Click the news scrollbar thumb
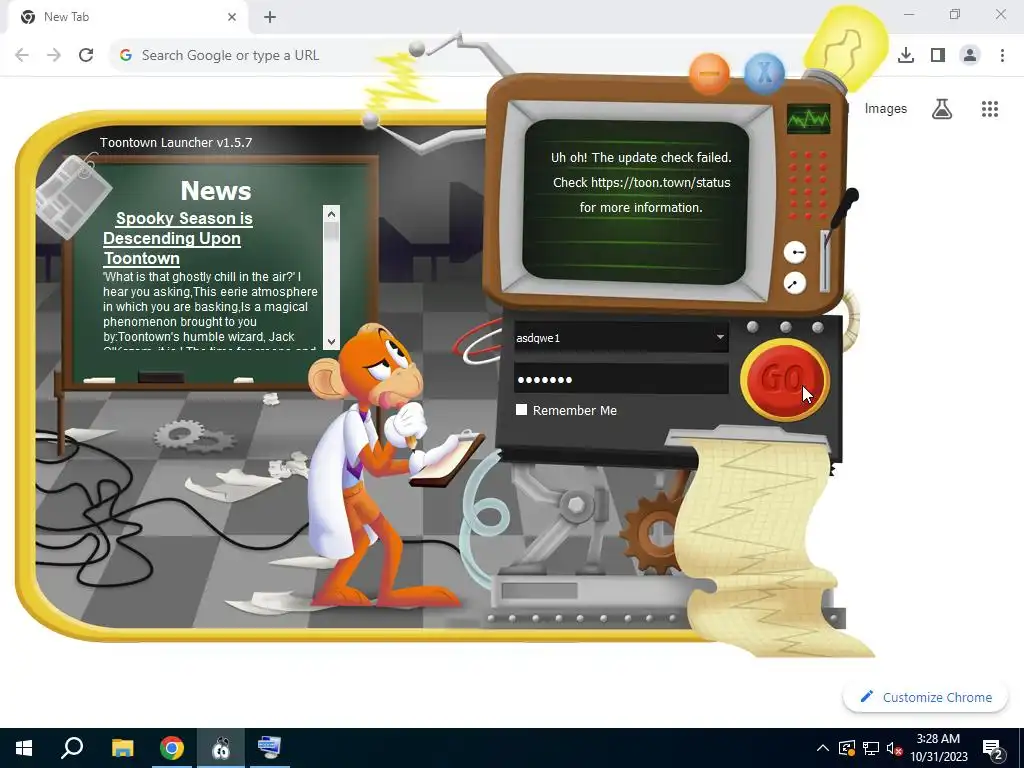1024x768 pixels. tap(331, 231)
